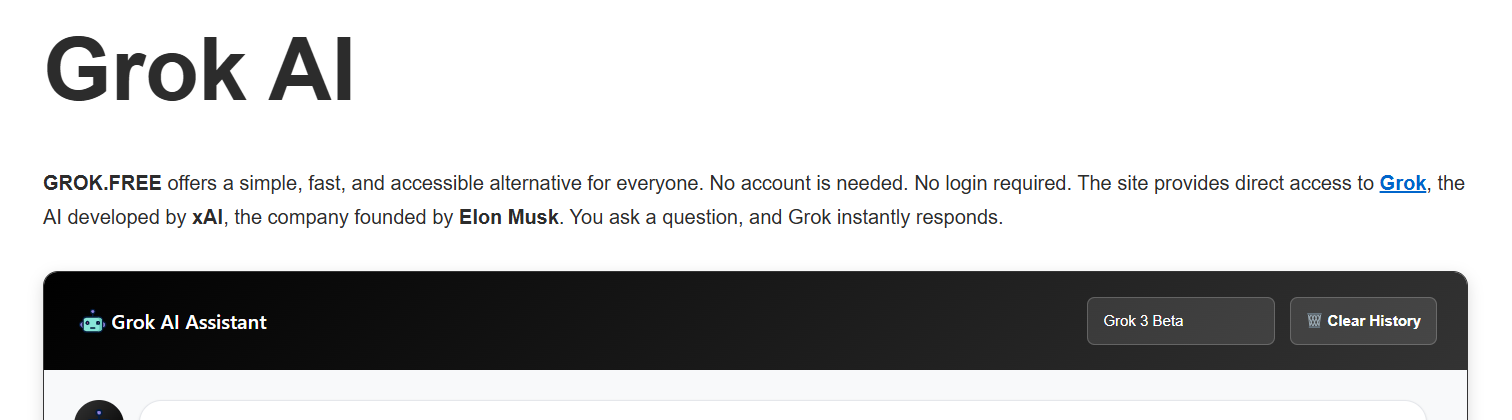
Task: Click the Grok AI Assistant title text
Action: click(189, 322)
